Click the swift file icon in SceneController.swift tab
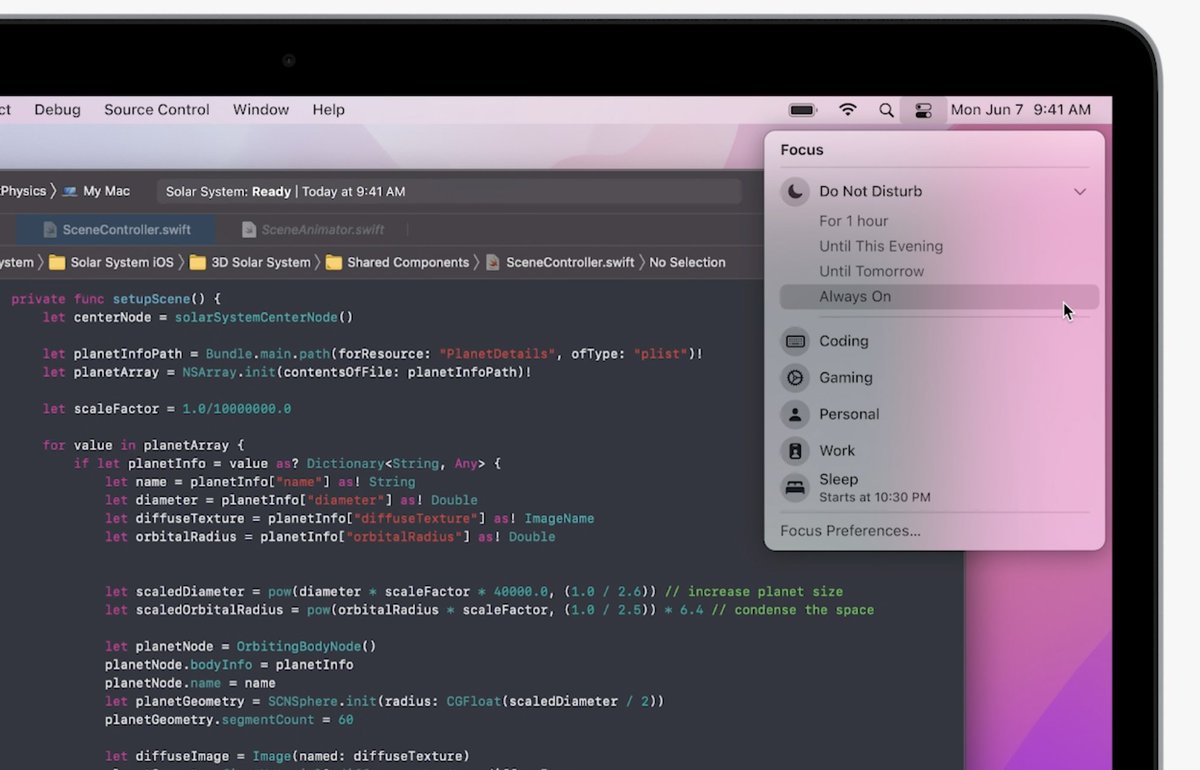Viewport: 1200px width, 770px height. (x=50, y=230)
